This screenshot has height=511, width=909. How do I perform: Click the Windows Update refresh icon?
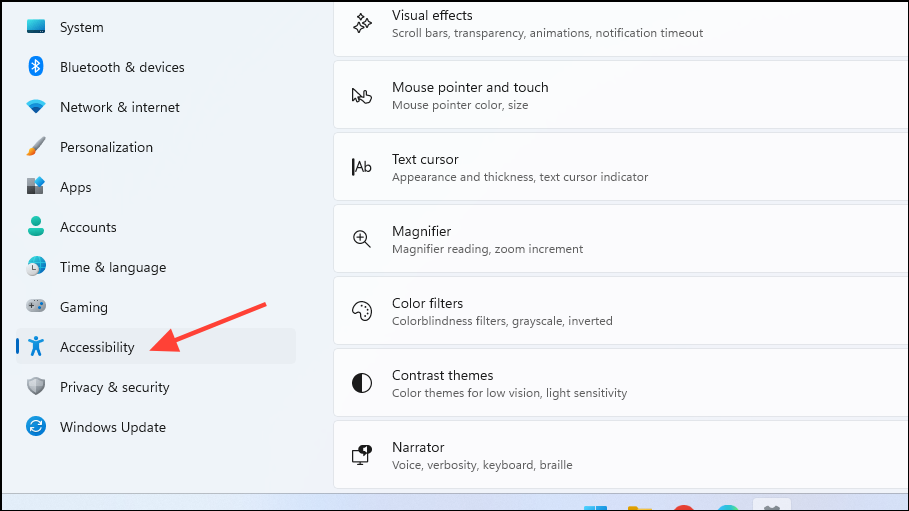(36, 426)
